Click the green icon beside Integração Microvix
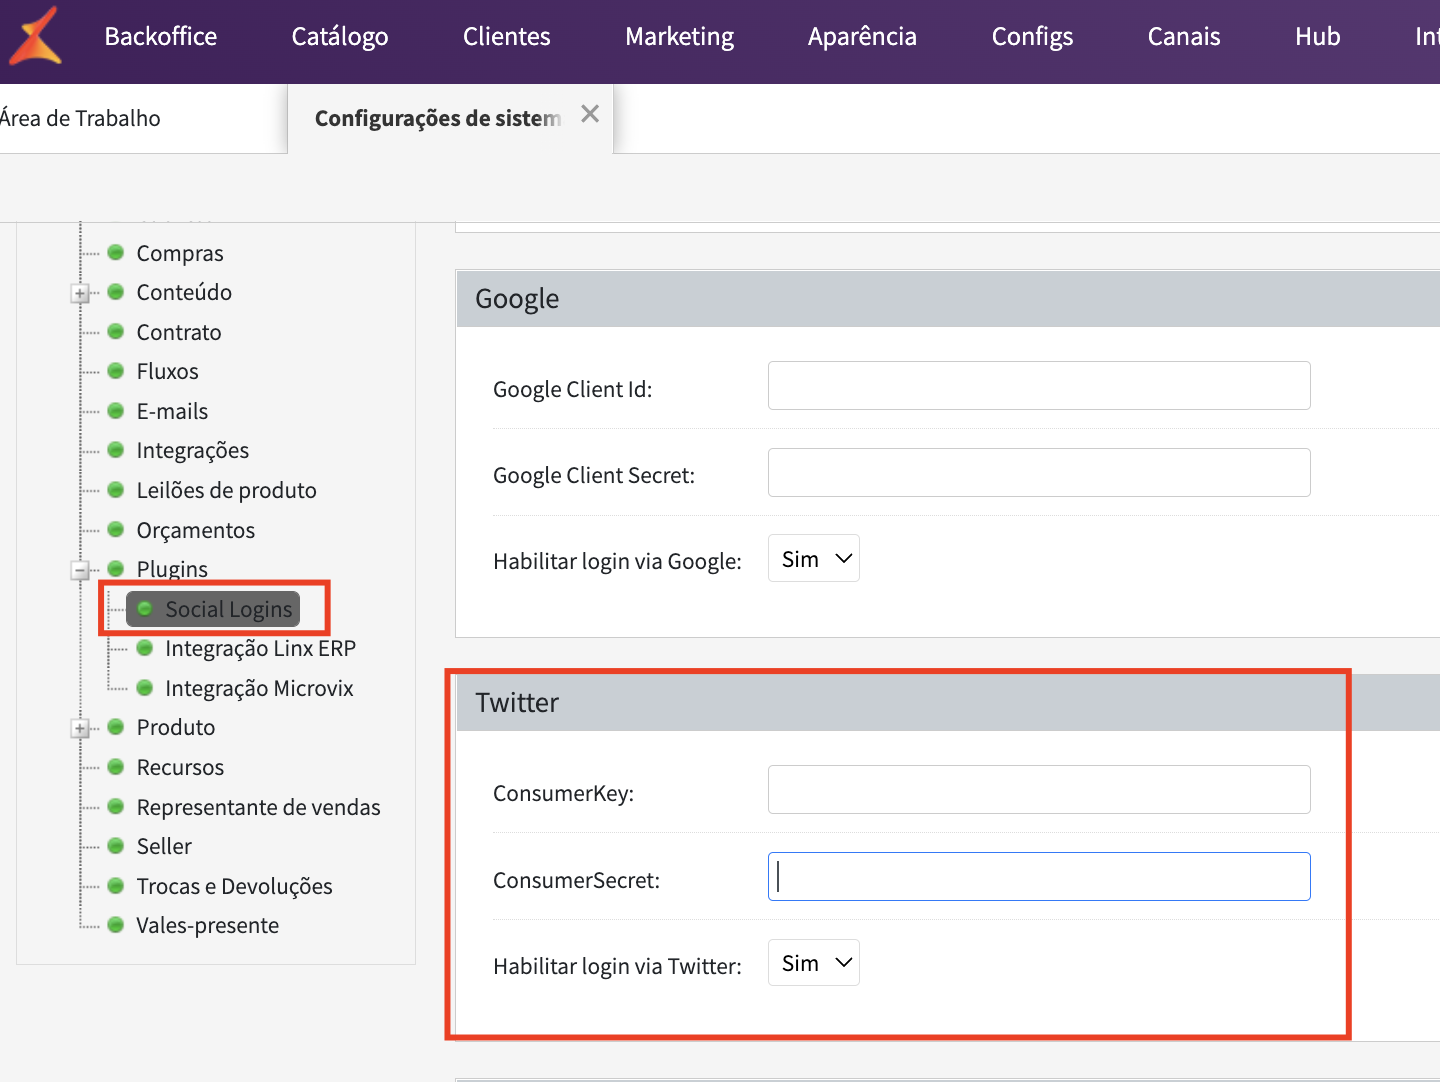Viewport: 1440px width, 1082px height. [x=145, y=687]
